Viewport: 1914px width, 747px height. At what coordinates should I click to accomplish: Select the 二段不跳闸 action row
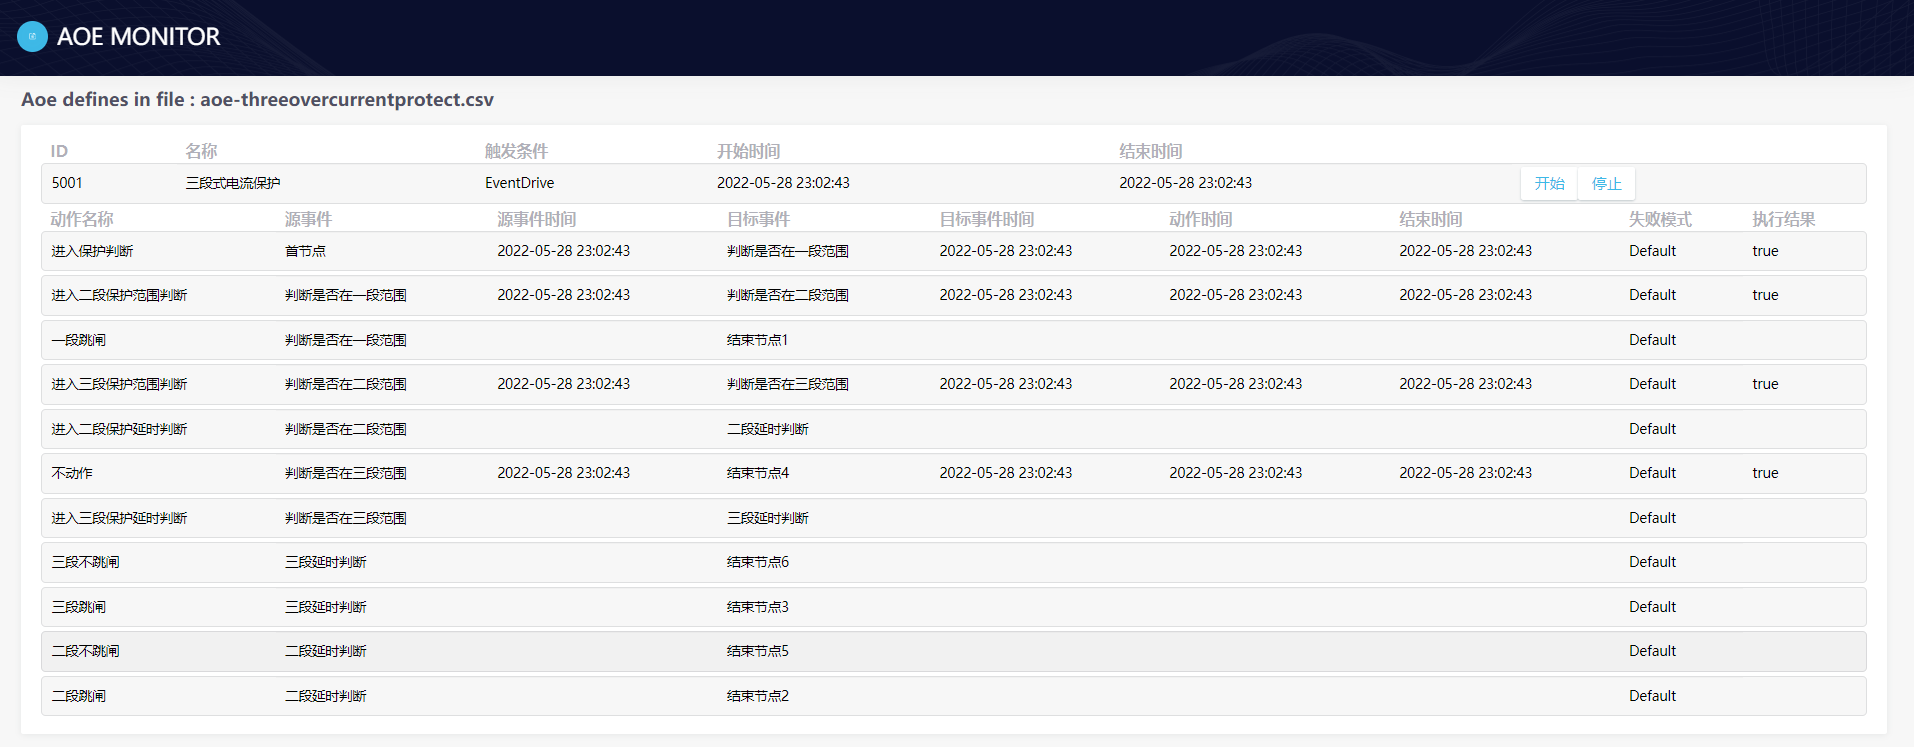[953, 651]
